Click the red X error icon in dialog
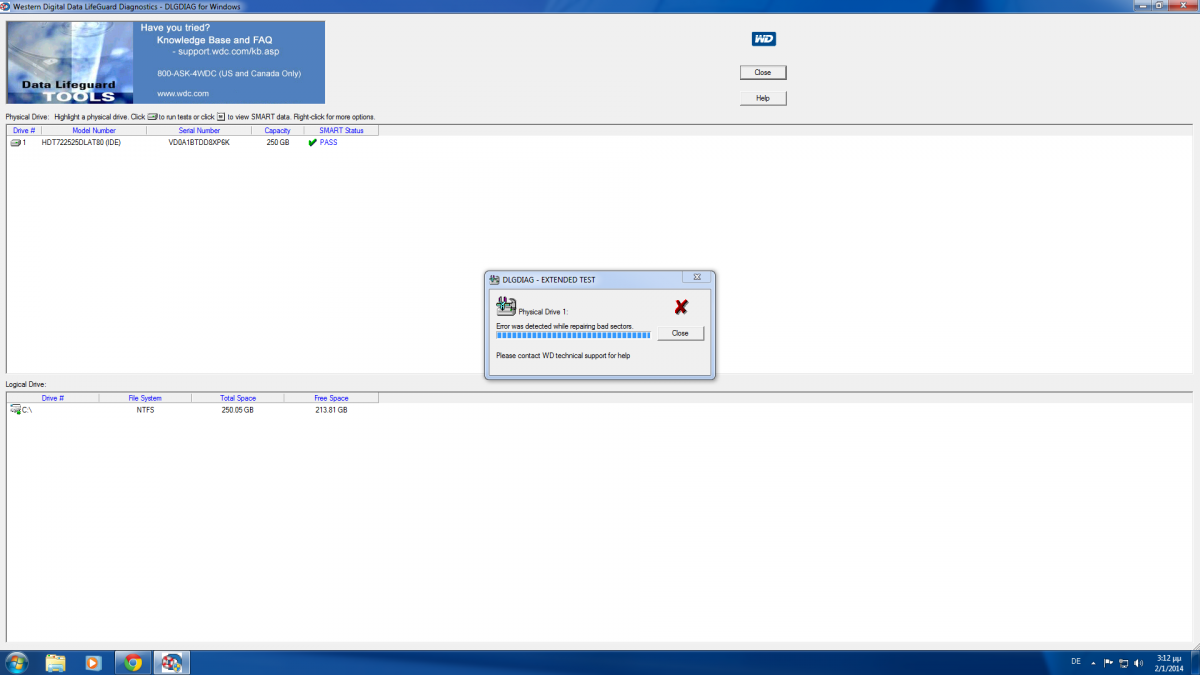Image resolution: width=1200 pixels, height=675 pixels. [x=681, y=307]
